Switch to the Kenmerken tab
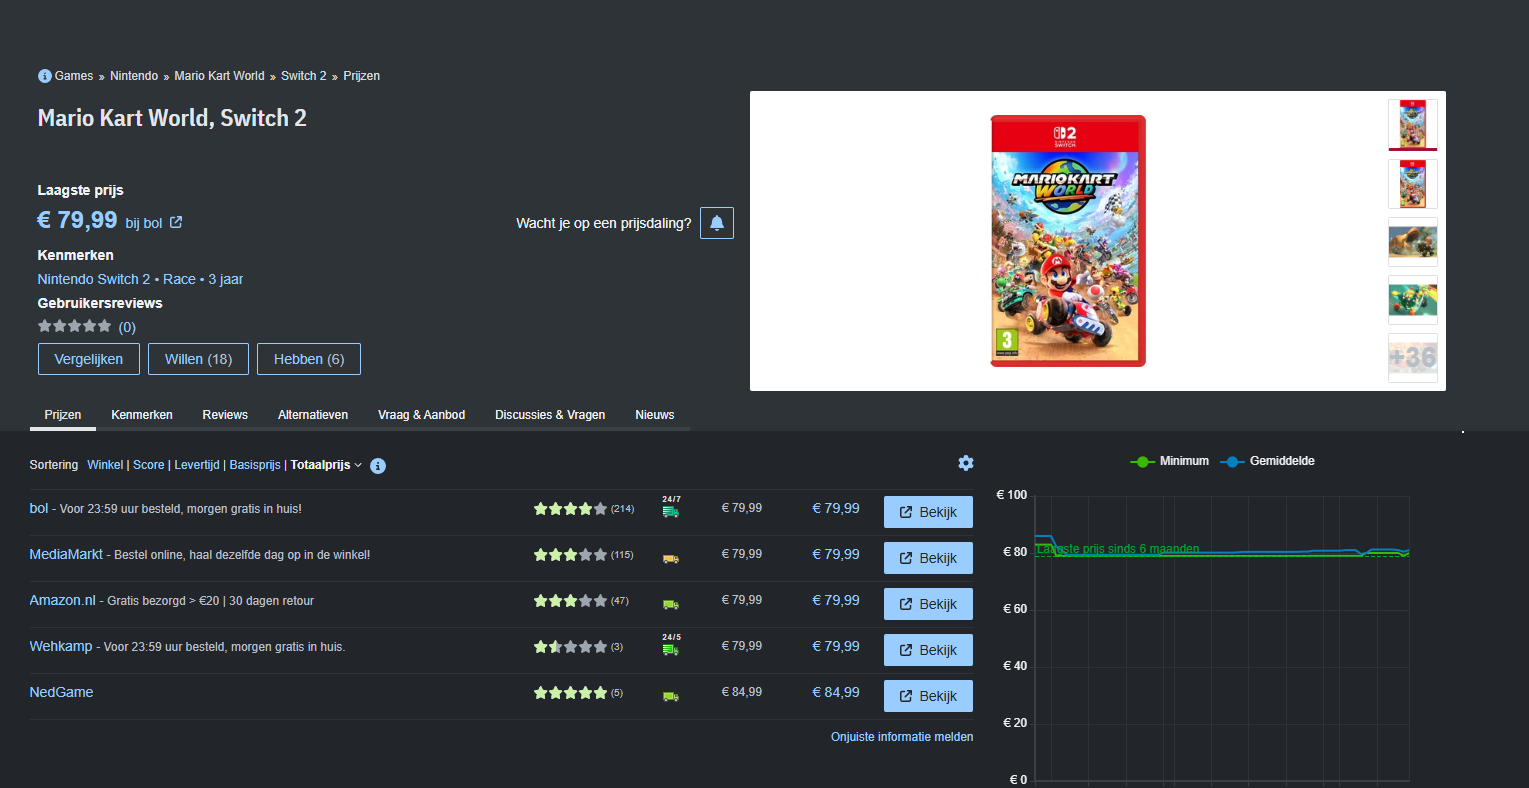This screenshot has width=1529, height=788. click(142, 415)
